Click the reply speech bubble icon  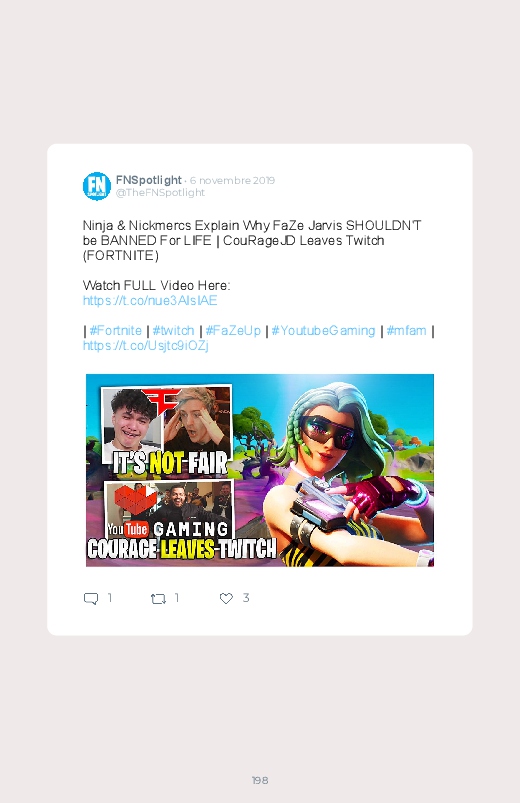pyautogui.click(x=91, y=598)
